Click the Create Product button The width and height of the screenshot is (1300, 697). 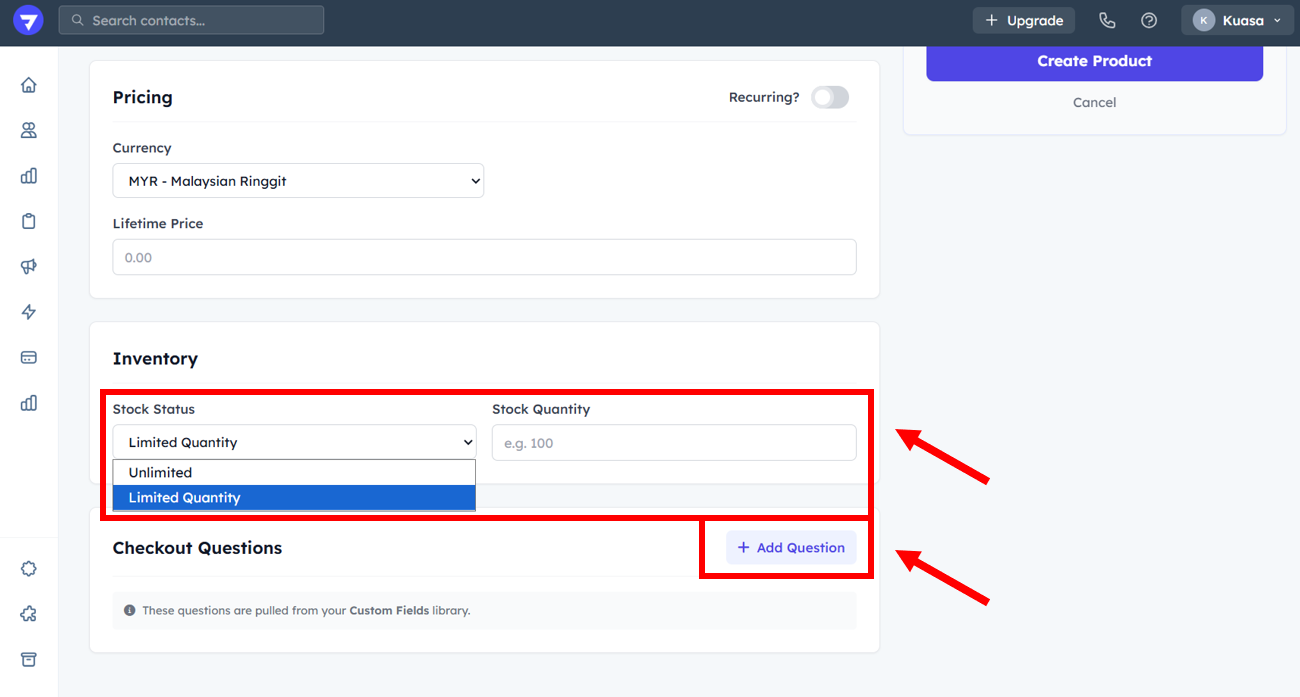pos(1094,61)
